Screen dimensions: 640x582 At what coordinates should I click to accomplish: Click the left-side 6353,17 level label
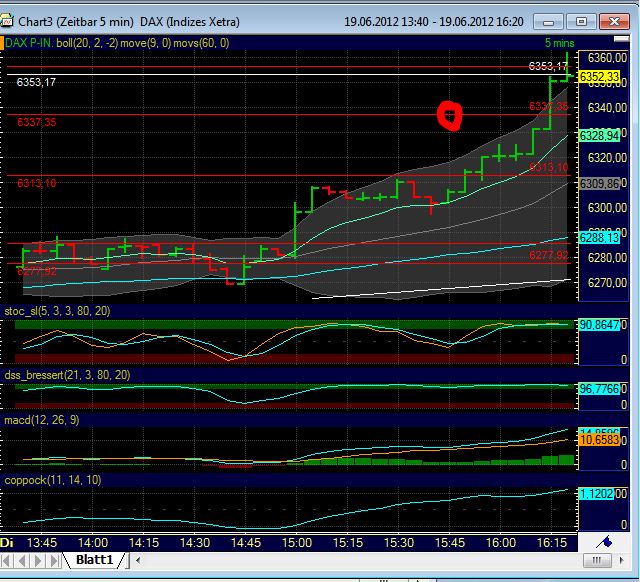[x=36, y=82]
